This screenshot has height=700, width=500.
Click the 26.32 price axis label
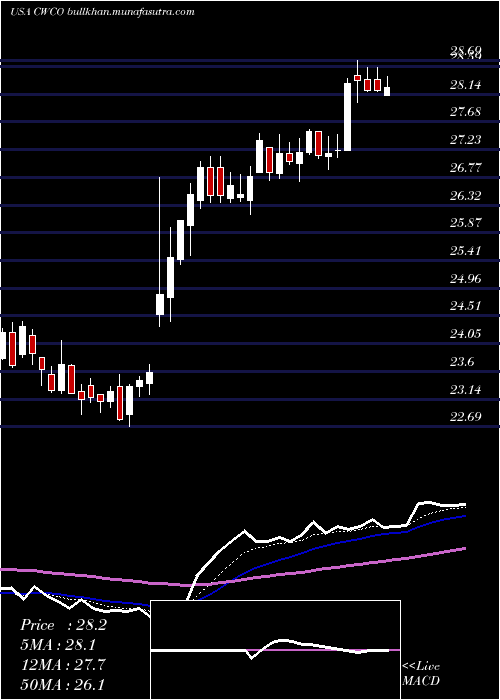466,196
